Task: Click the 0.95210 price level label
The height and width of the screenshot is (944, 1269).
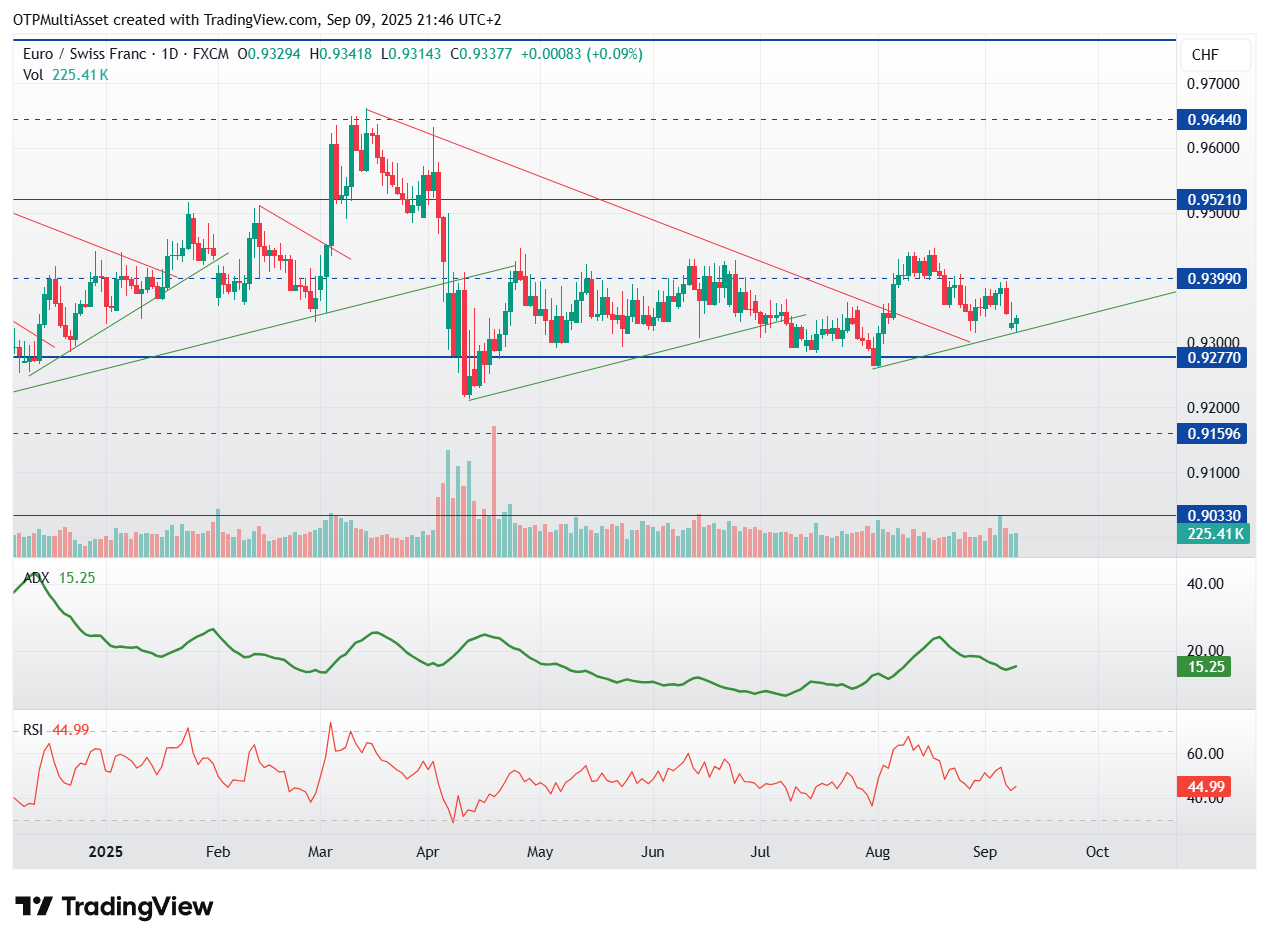Action: pyautogui.click(x=1211, y=199)
